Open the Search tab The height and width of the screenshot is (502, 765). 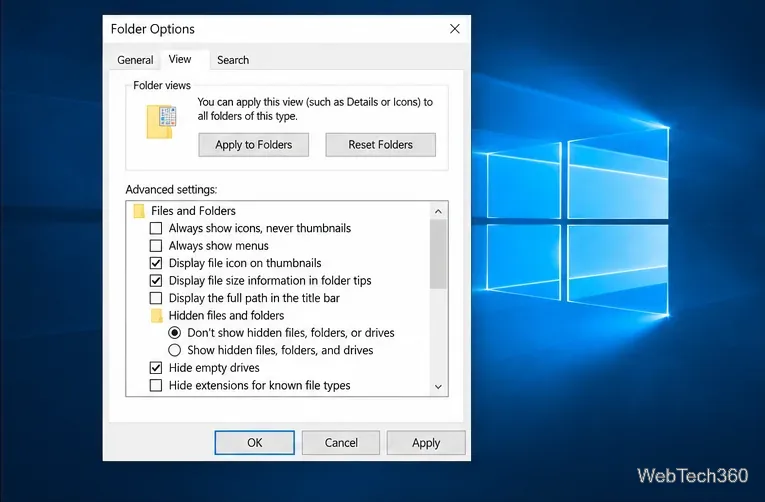233,60
